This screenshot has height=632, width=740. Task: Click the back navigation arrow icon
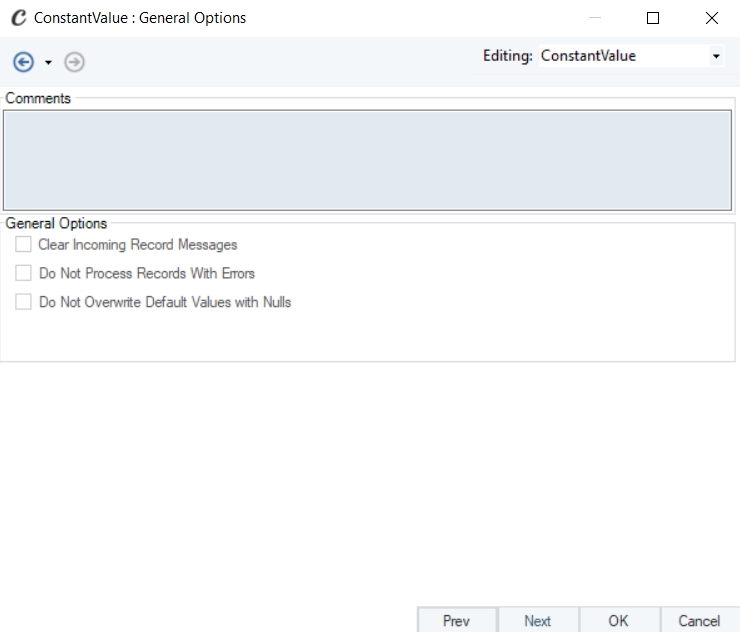tap(22, 62)
